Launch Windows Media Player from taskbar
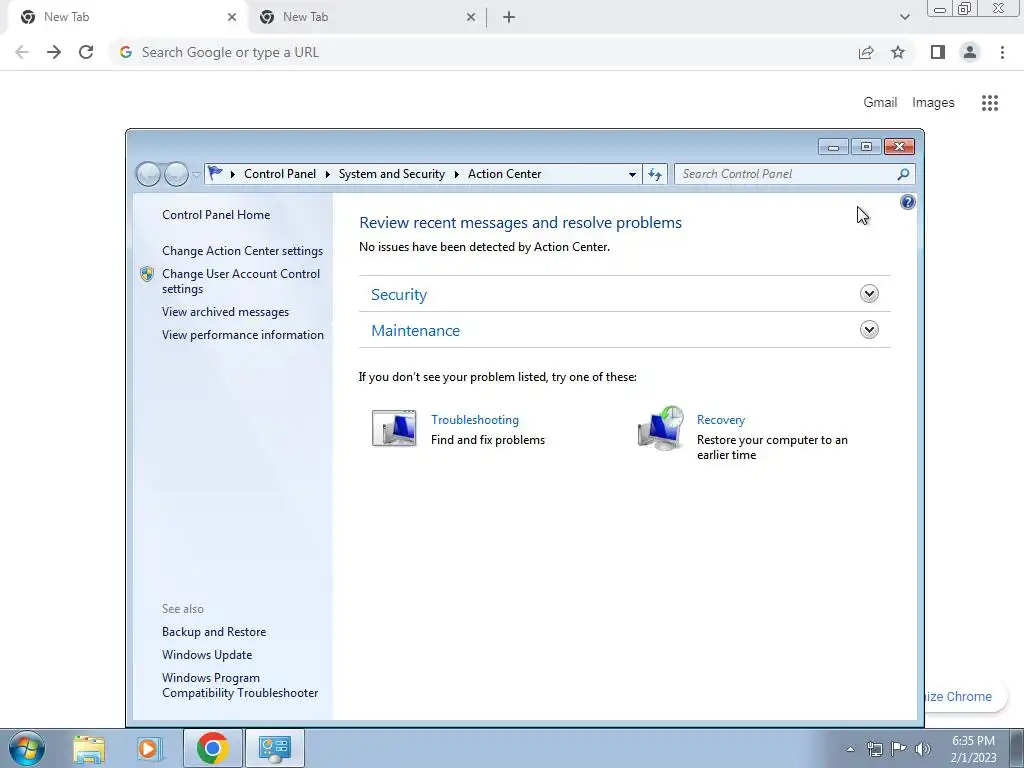1024x768 pixels. click(x=150, y=748)
